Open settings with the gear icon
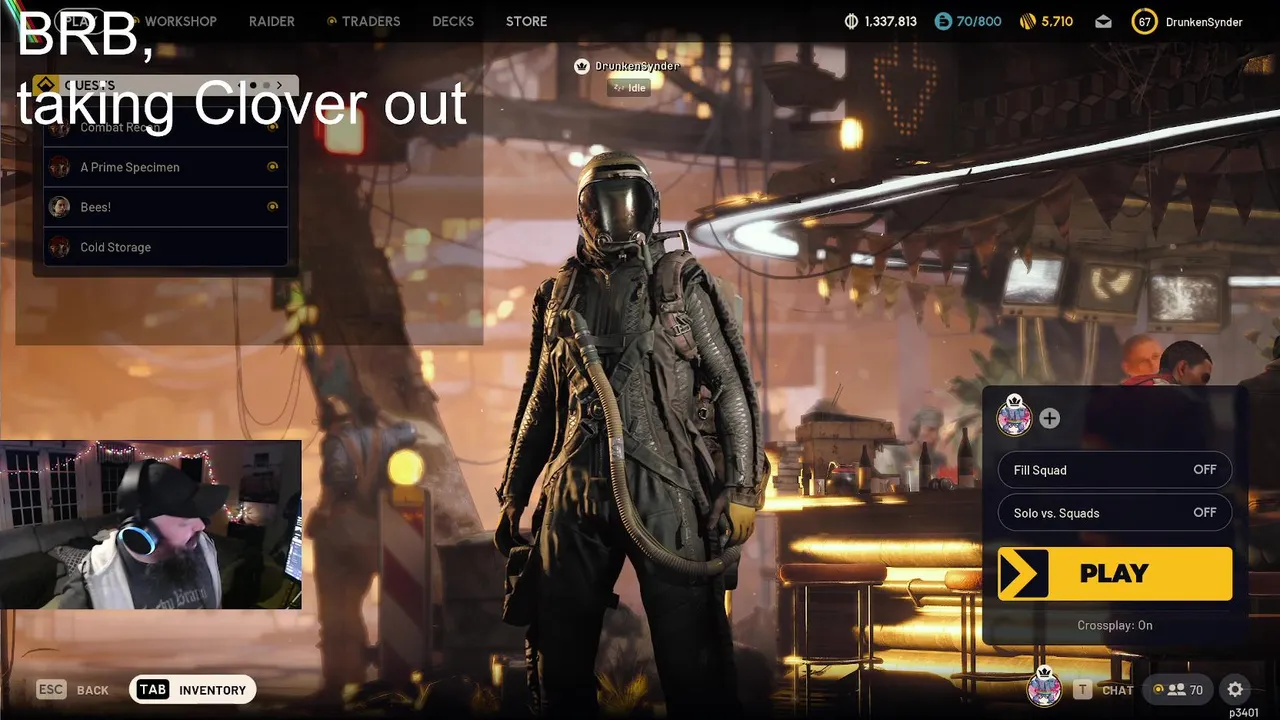 pyautogui.click(x=1235, y=689)
